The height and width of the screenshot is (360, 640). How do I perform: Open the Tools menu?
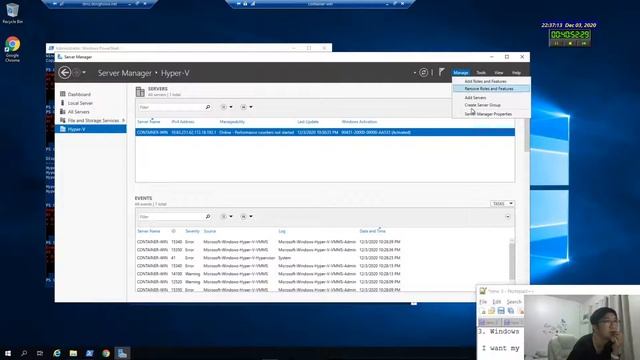pos(481,73)
